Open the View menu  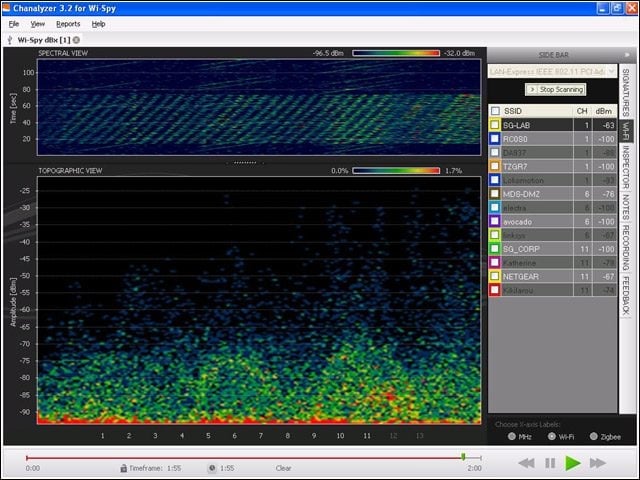pyautogui.click(x=38, y=24)
